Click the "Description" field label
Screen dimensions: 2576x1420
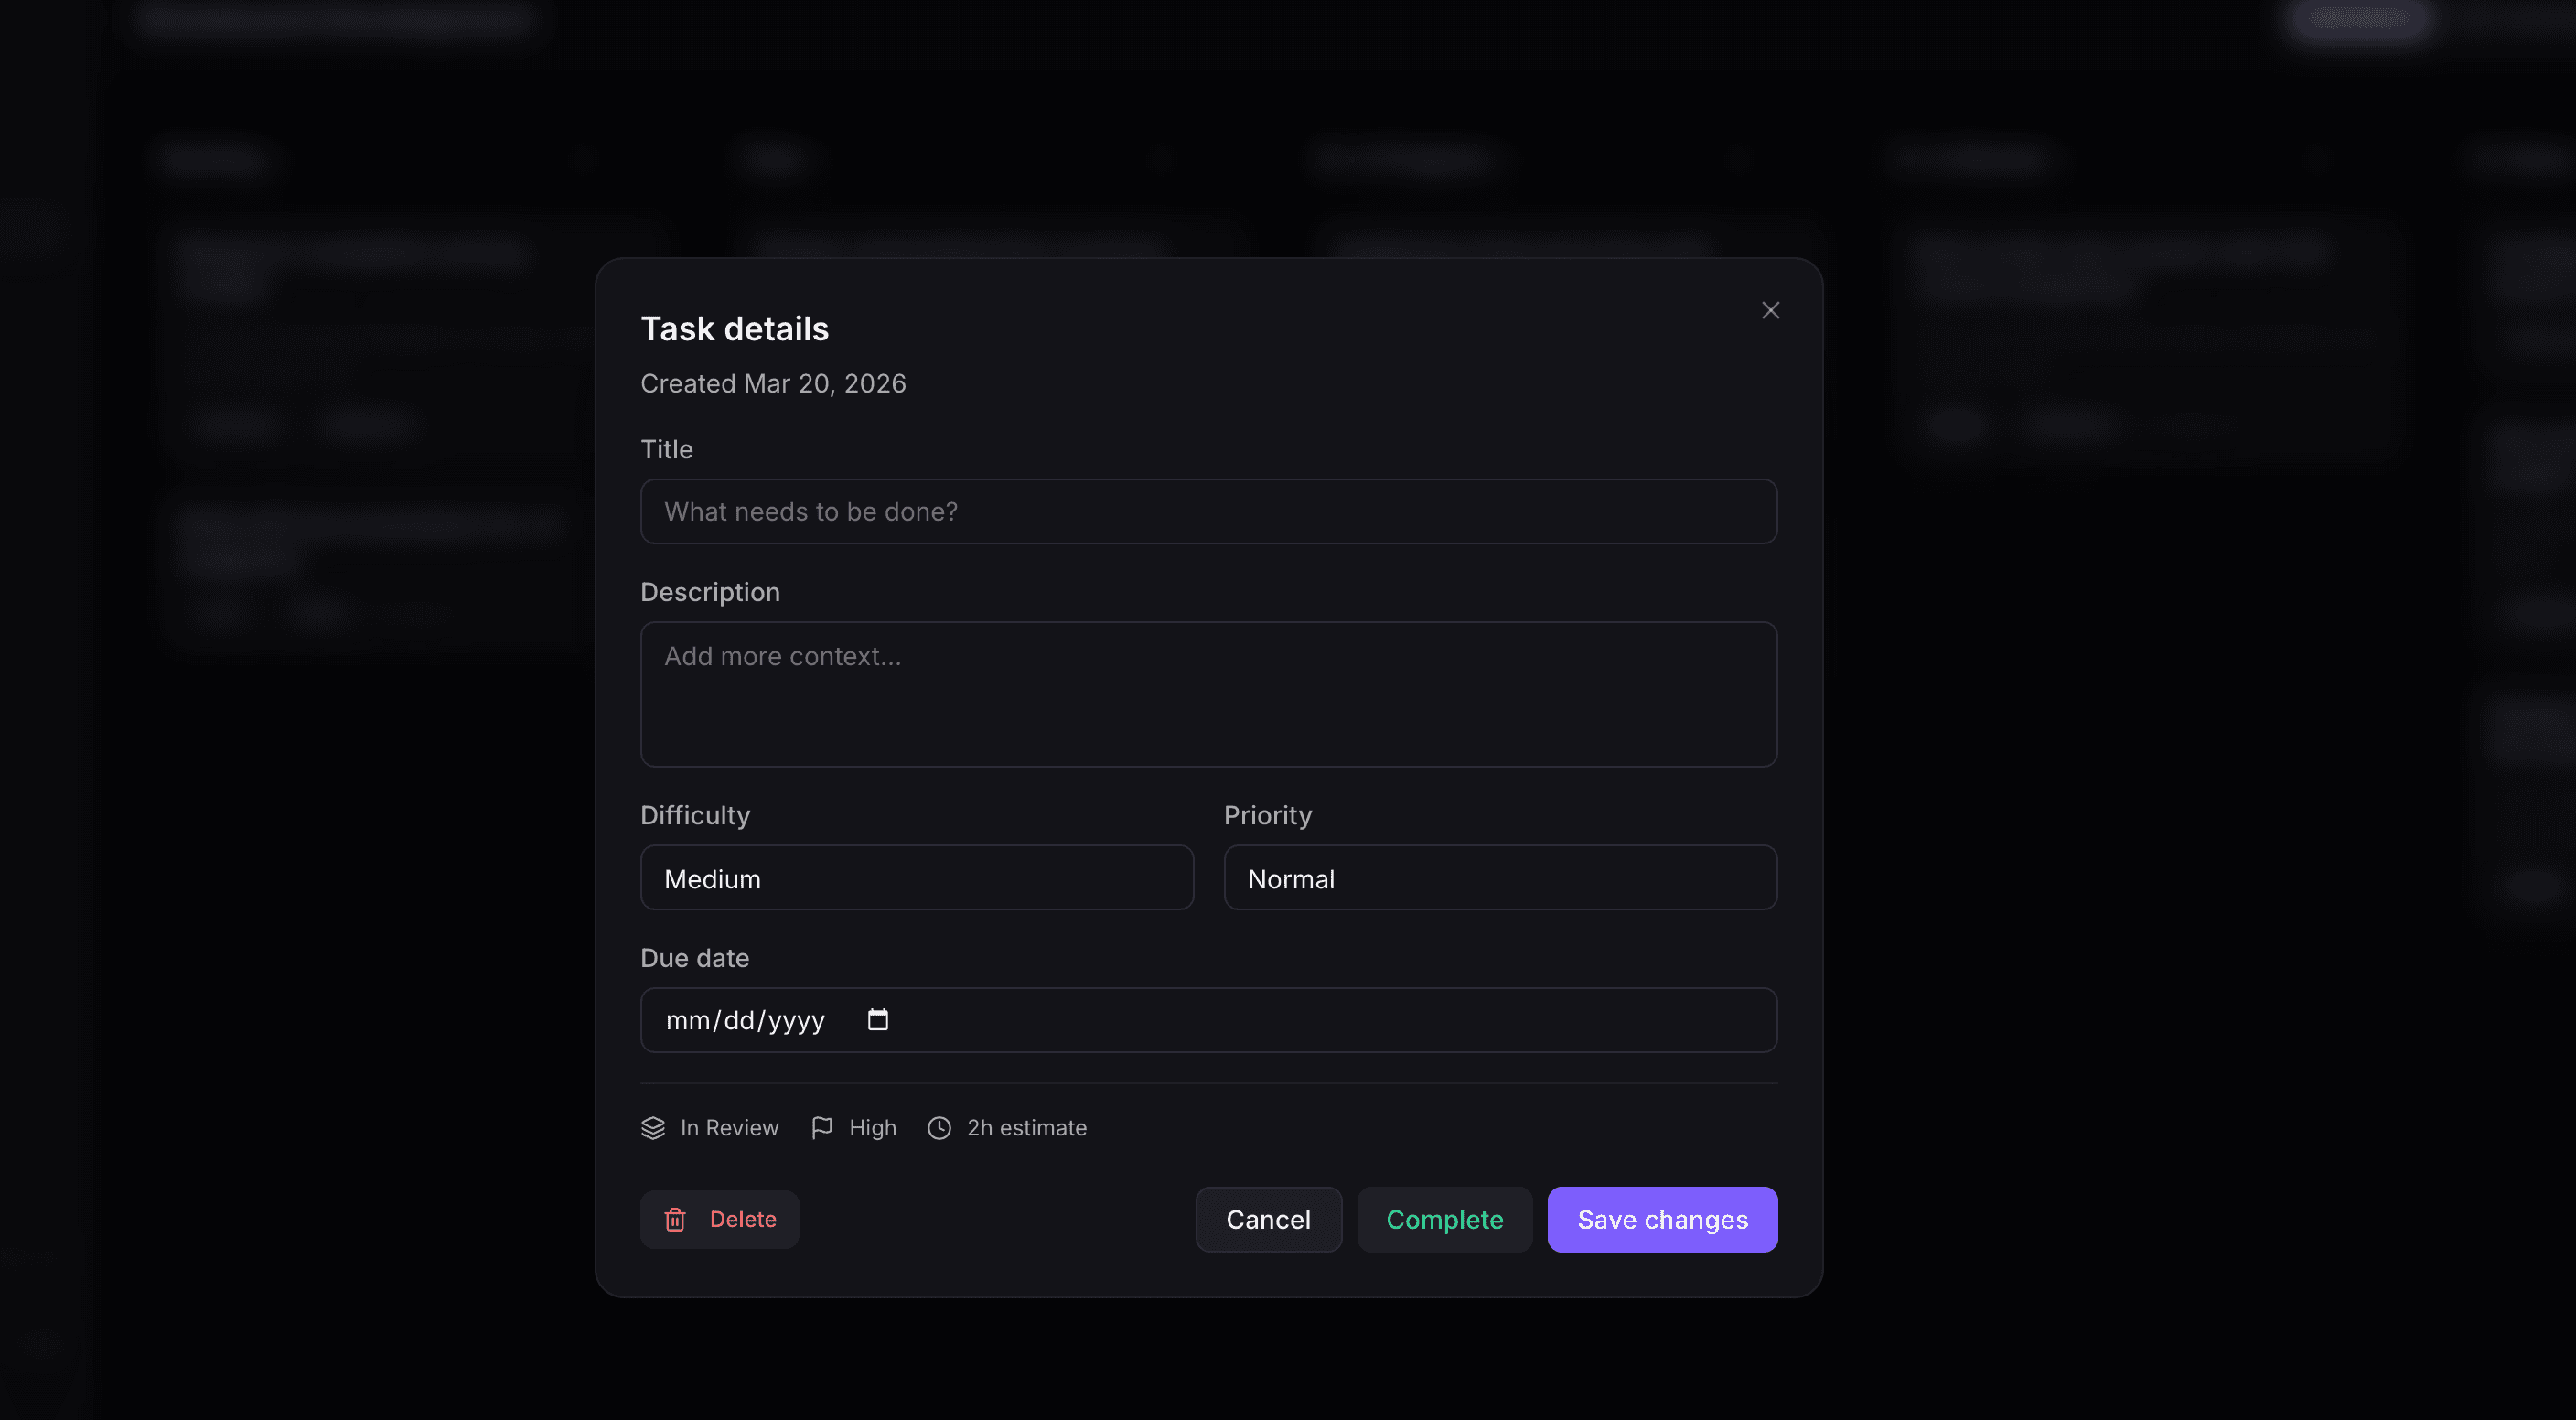[x=710, y=592]
